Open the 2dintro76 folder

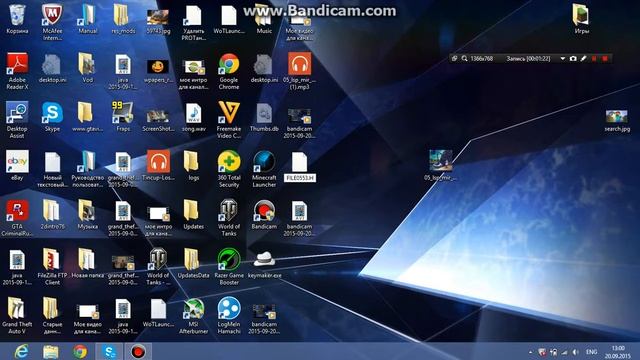tap(52, 215)
